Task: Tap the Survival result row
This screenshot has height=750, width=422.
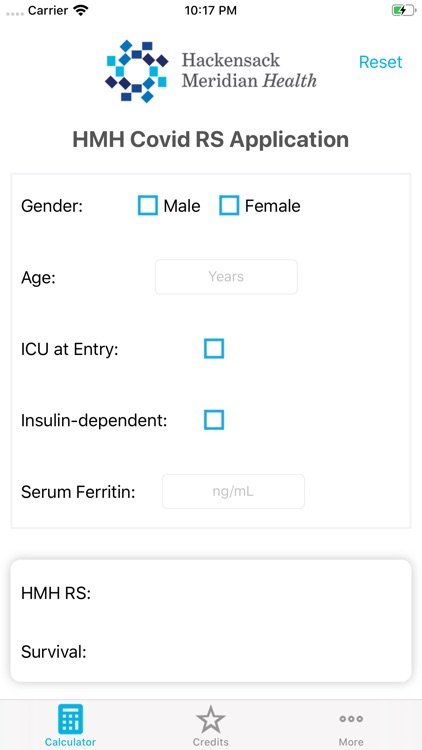Action: tap(211, 651)
